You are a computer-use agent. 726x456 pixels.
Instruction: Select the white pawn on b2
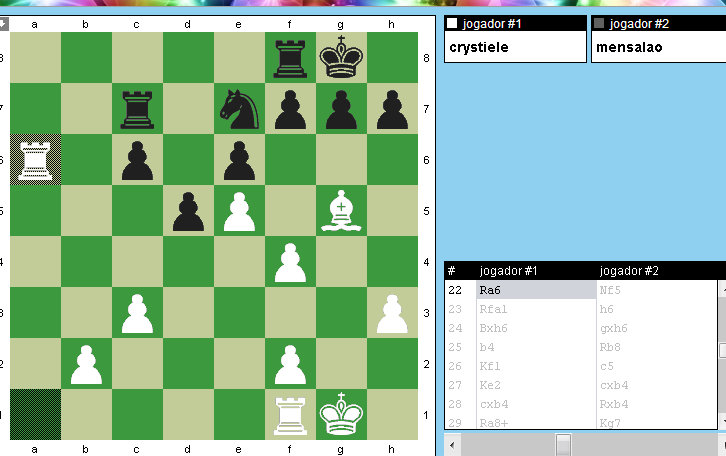(86, 364)
